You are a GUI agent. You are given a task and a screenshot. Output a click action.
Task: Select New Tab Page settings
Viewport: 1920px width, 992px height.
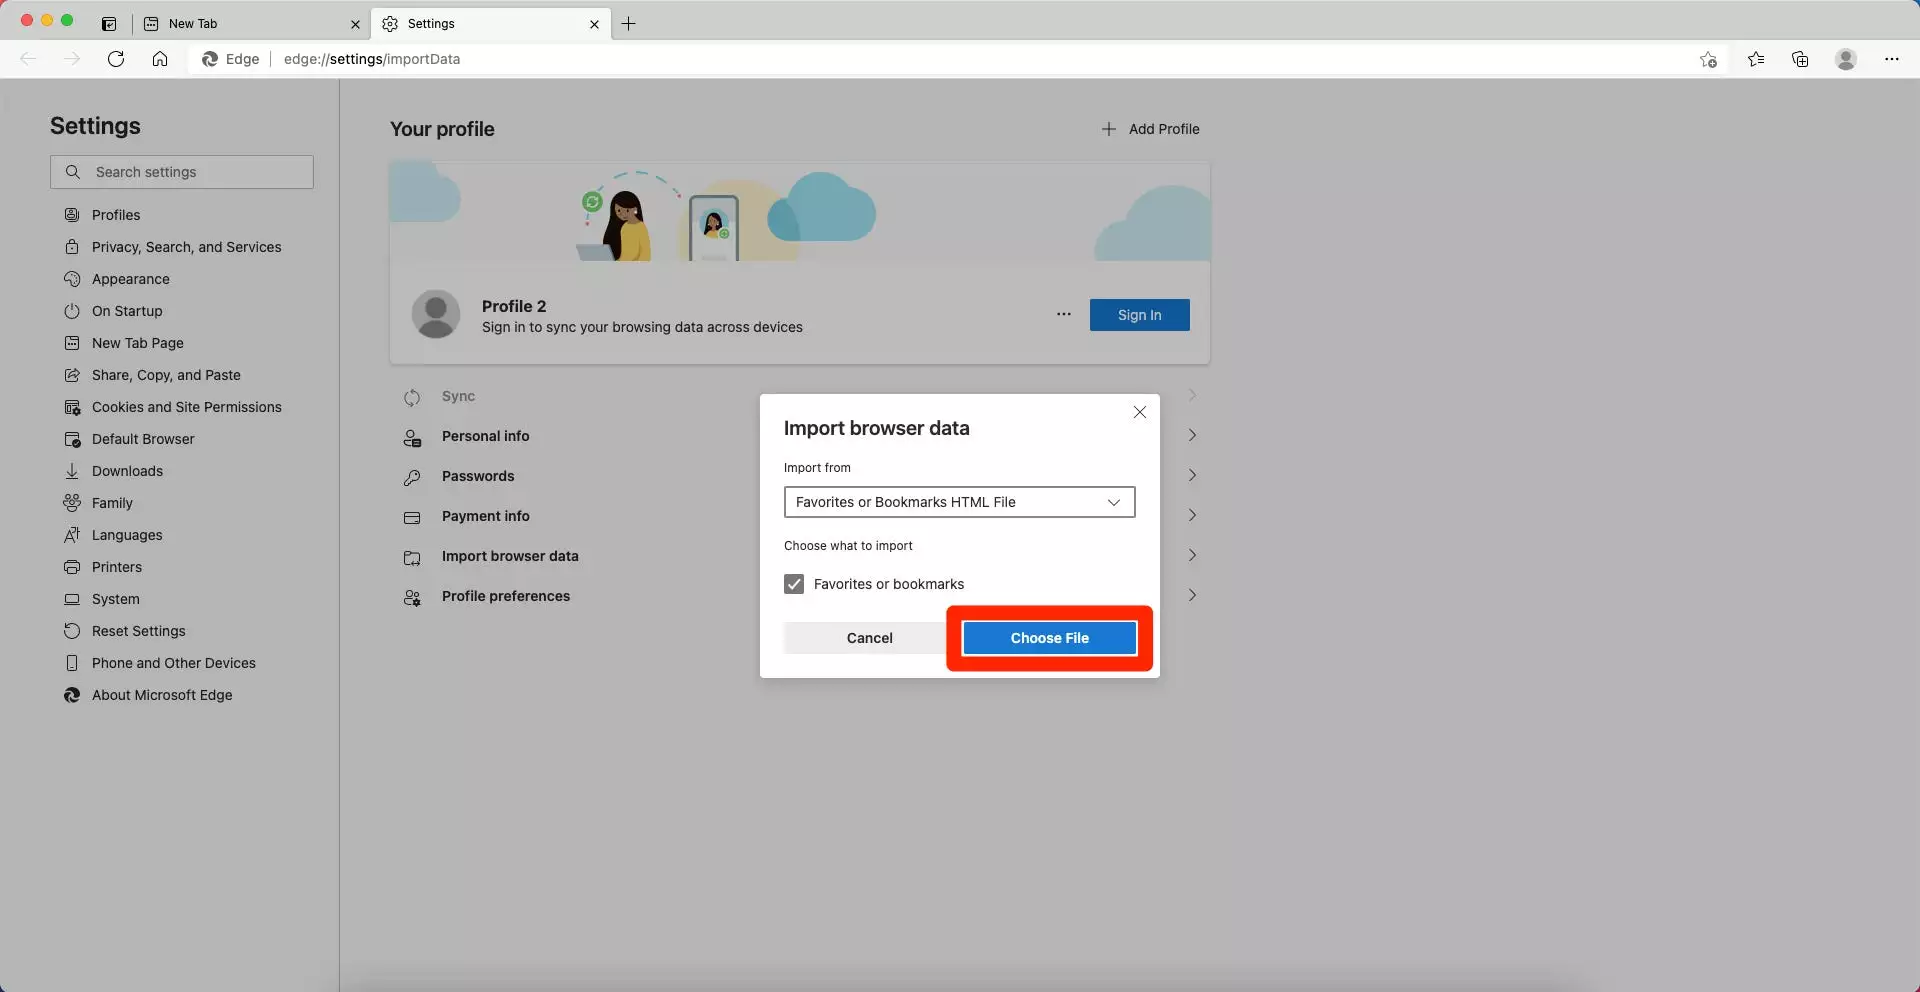click(x=137, y=343)
